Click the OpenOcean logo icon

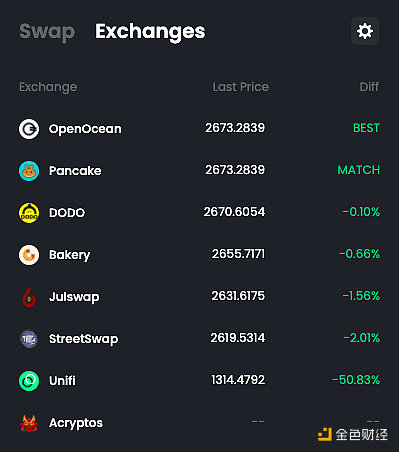point(29,129)
